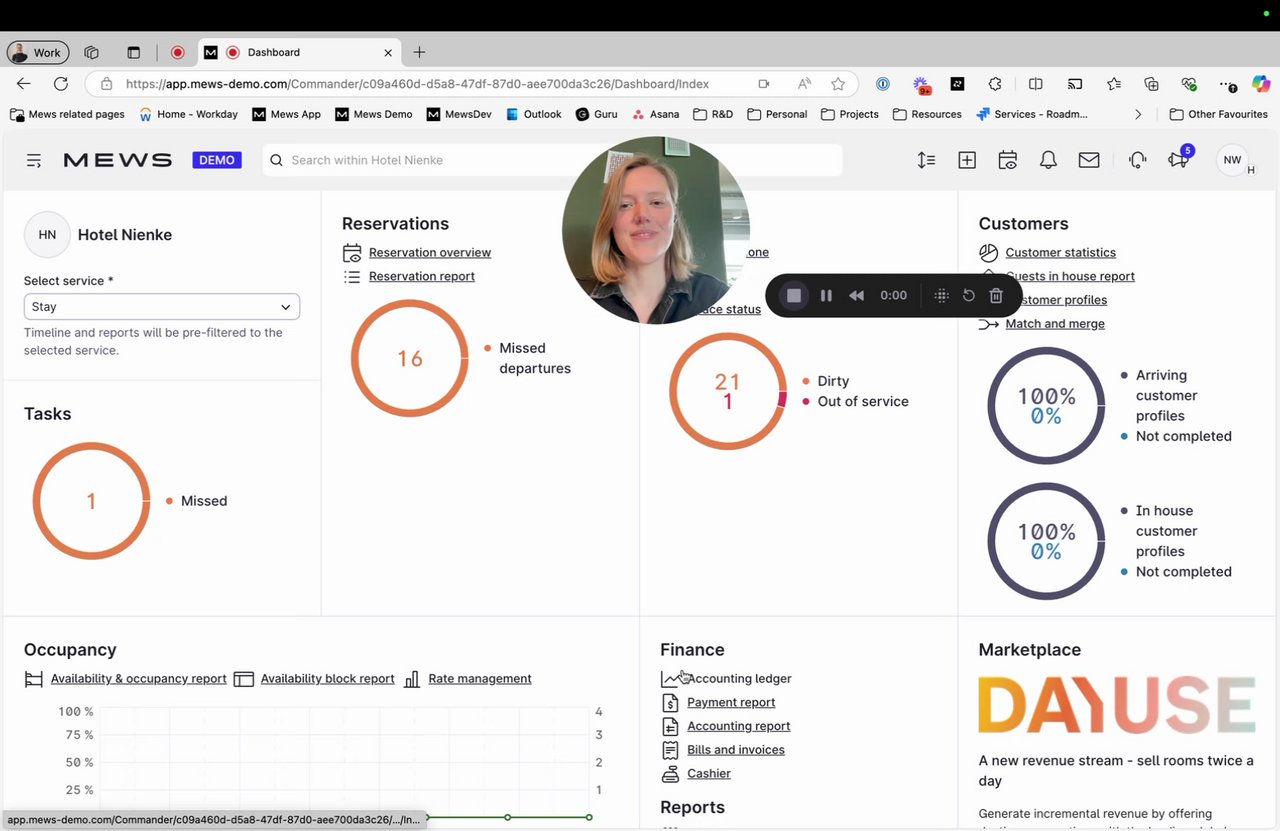Open the Outlook bookmark

click(x=533, y=114)
